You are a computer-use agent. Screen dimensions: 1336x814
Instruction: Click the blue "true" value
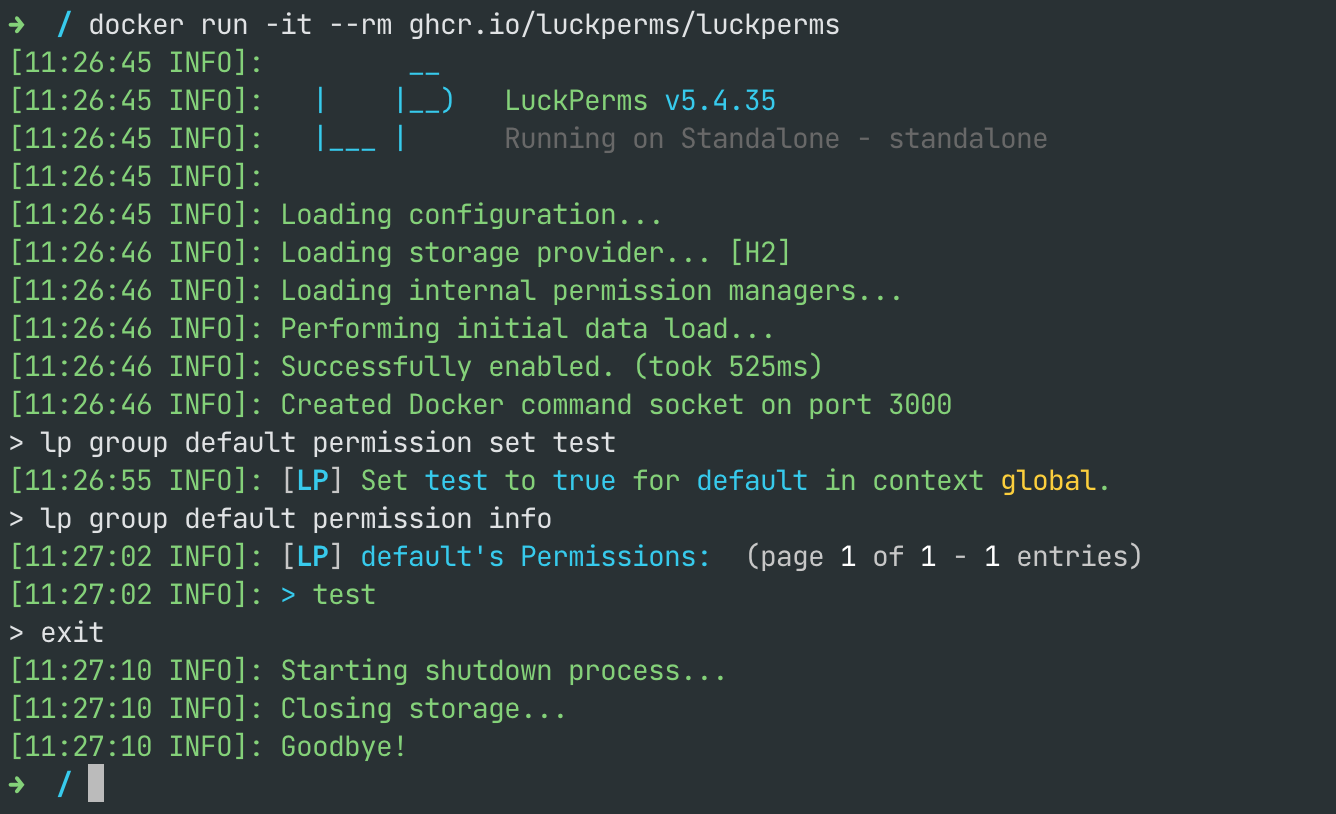(x=584, y=481)
